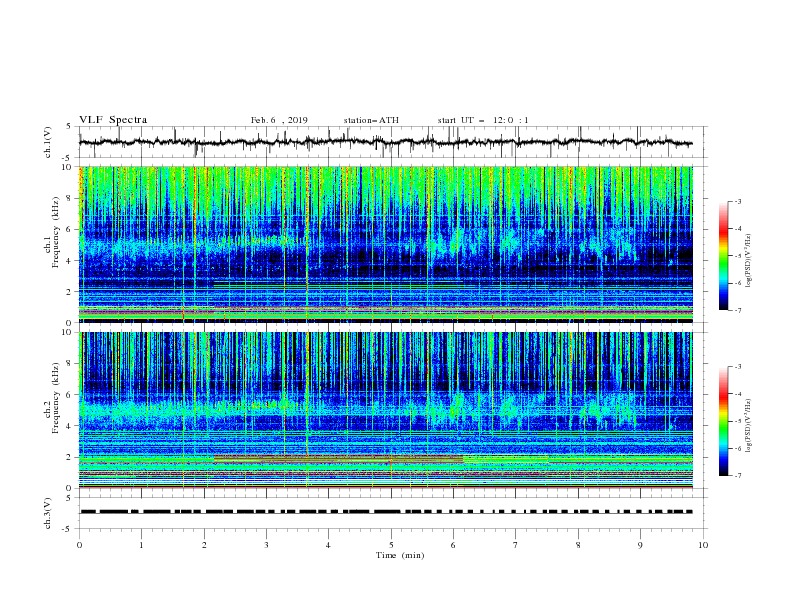792x612 pixels.
Task: Click time axis tick label "1"
Action: [x=141, y=545]
